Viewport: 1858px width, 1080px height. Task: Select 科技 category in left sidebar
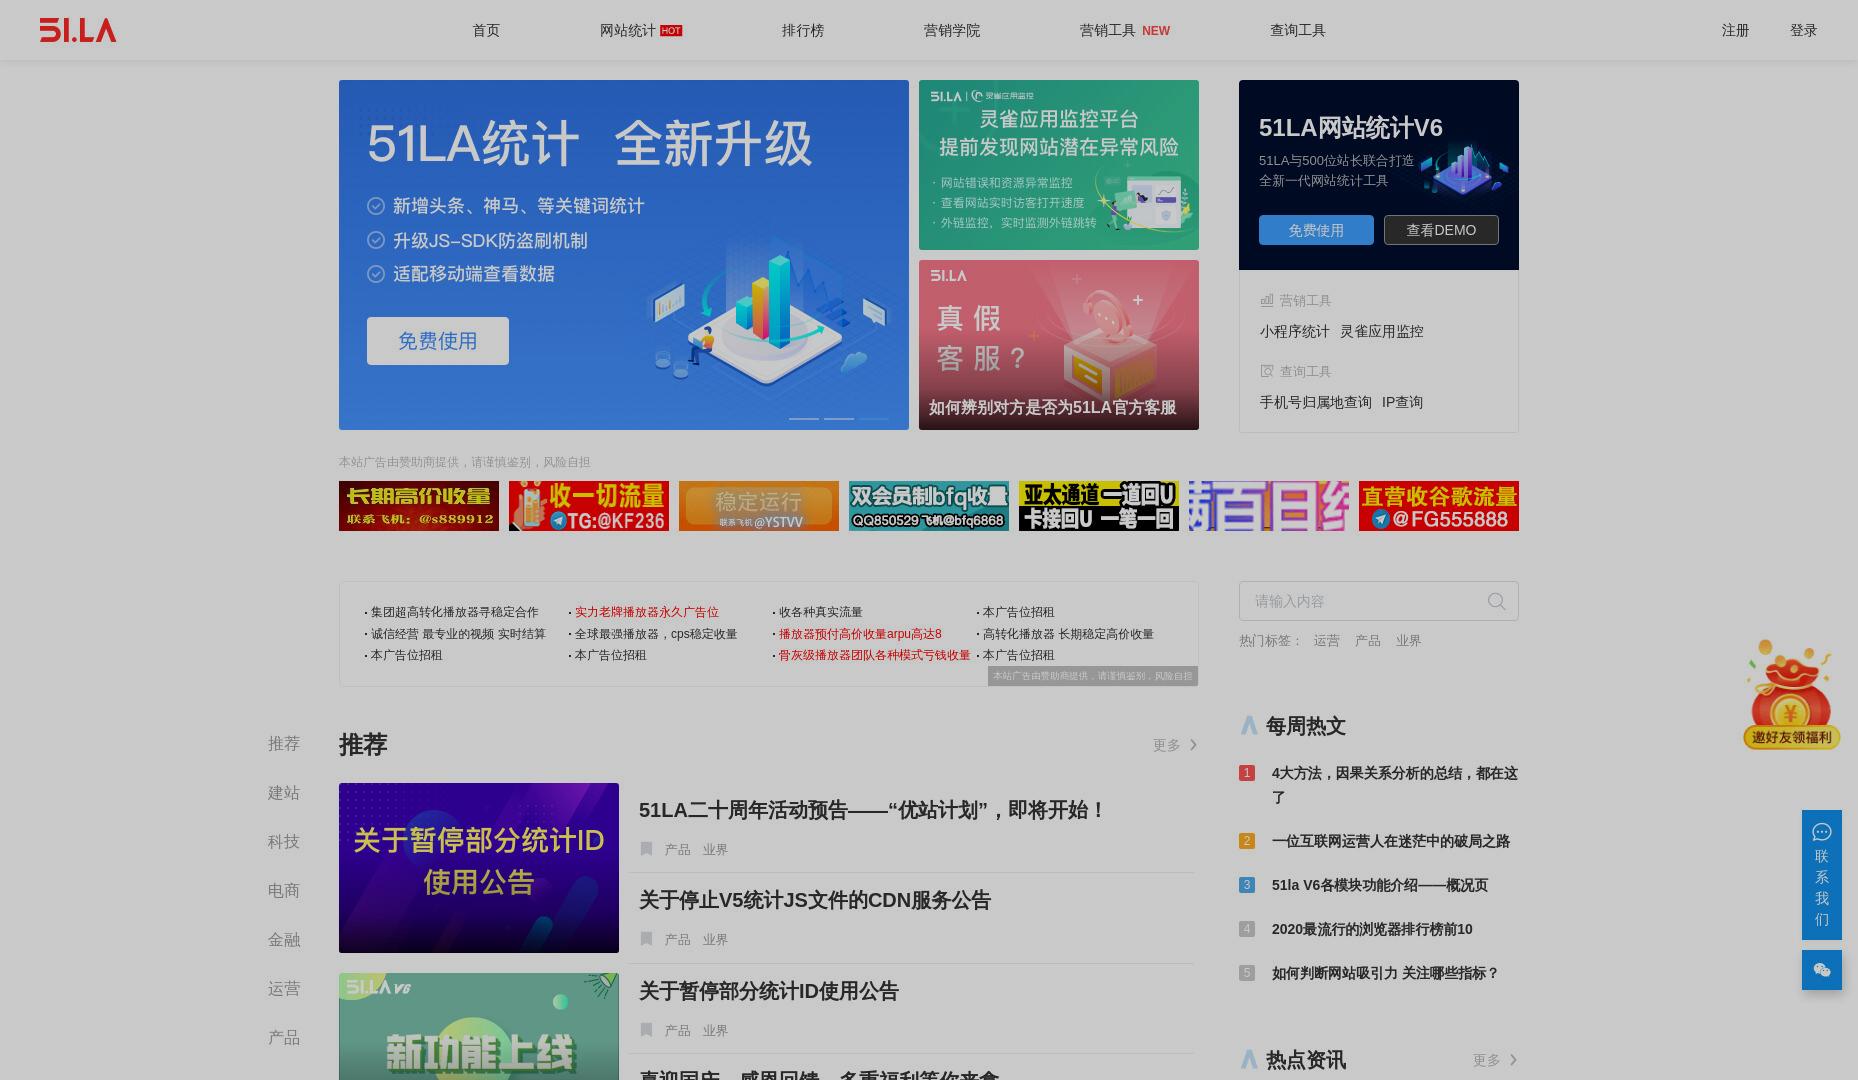(x=284, y=842)
